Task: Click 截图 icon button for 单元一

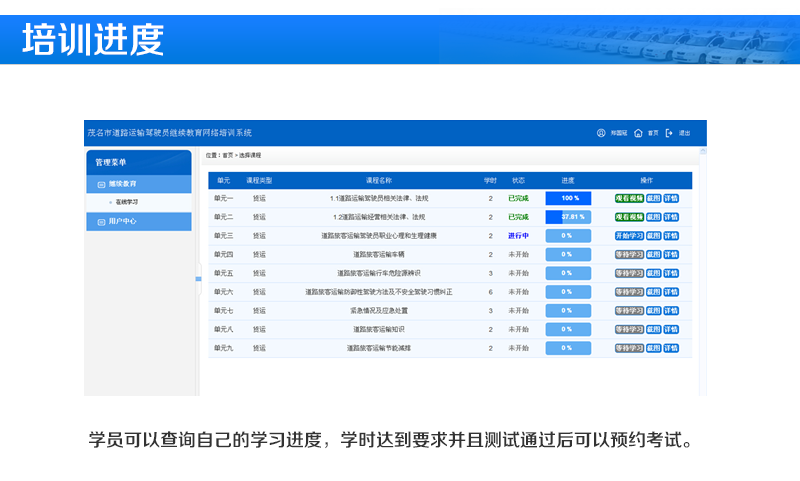Action: (653, 198)
